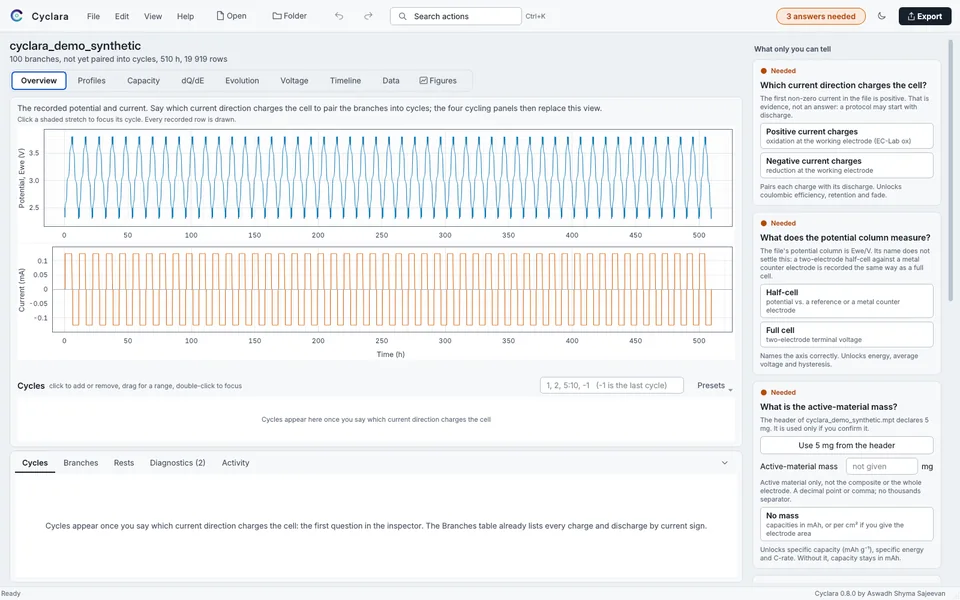Click the Active-material mass input field
Viewport: 960px width, 600px height.
pos(882,467)
